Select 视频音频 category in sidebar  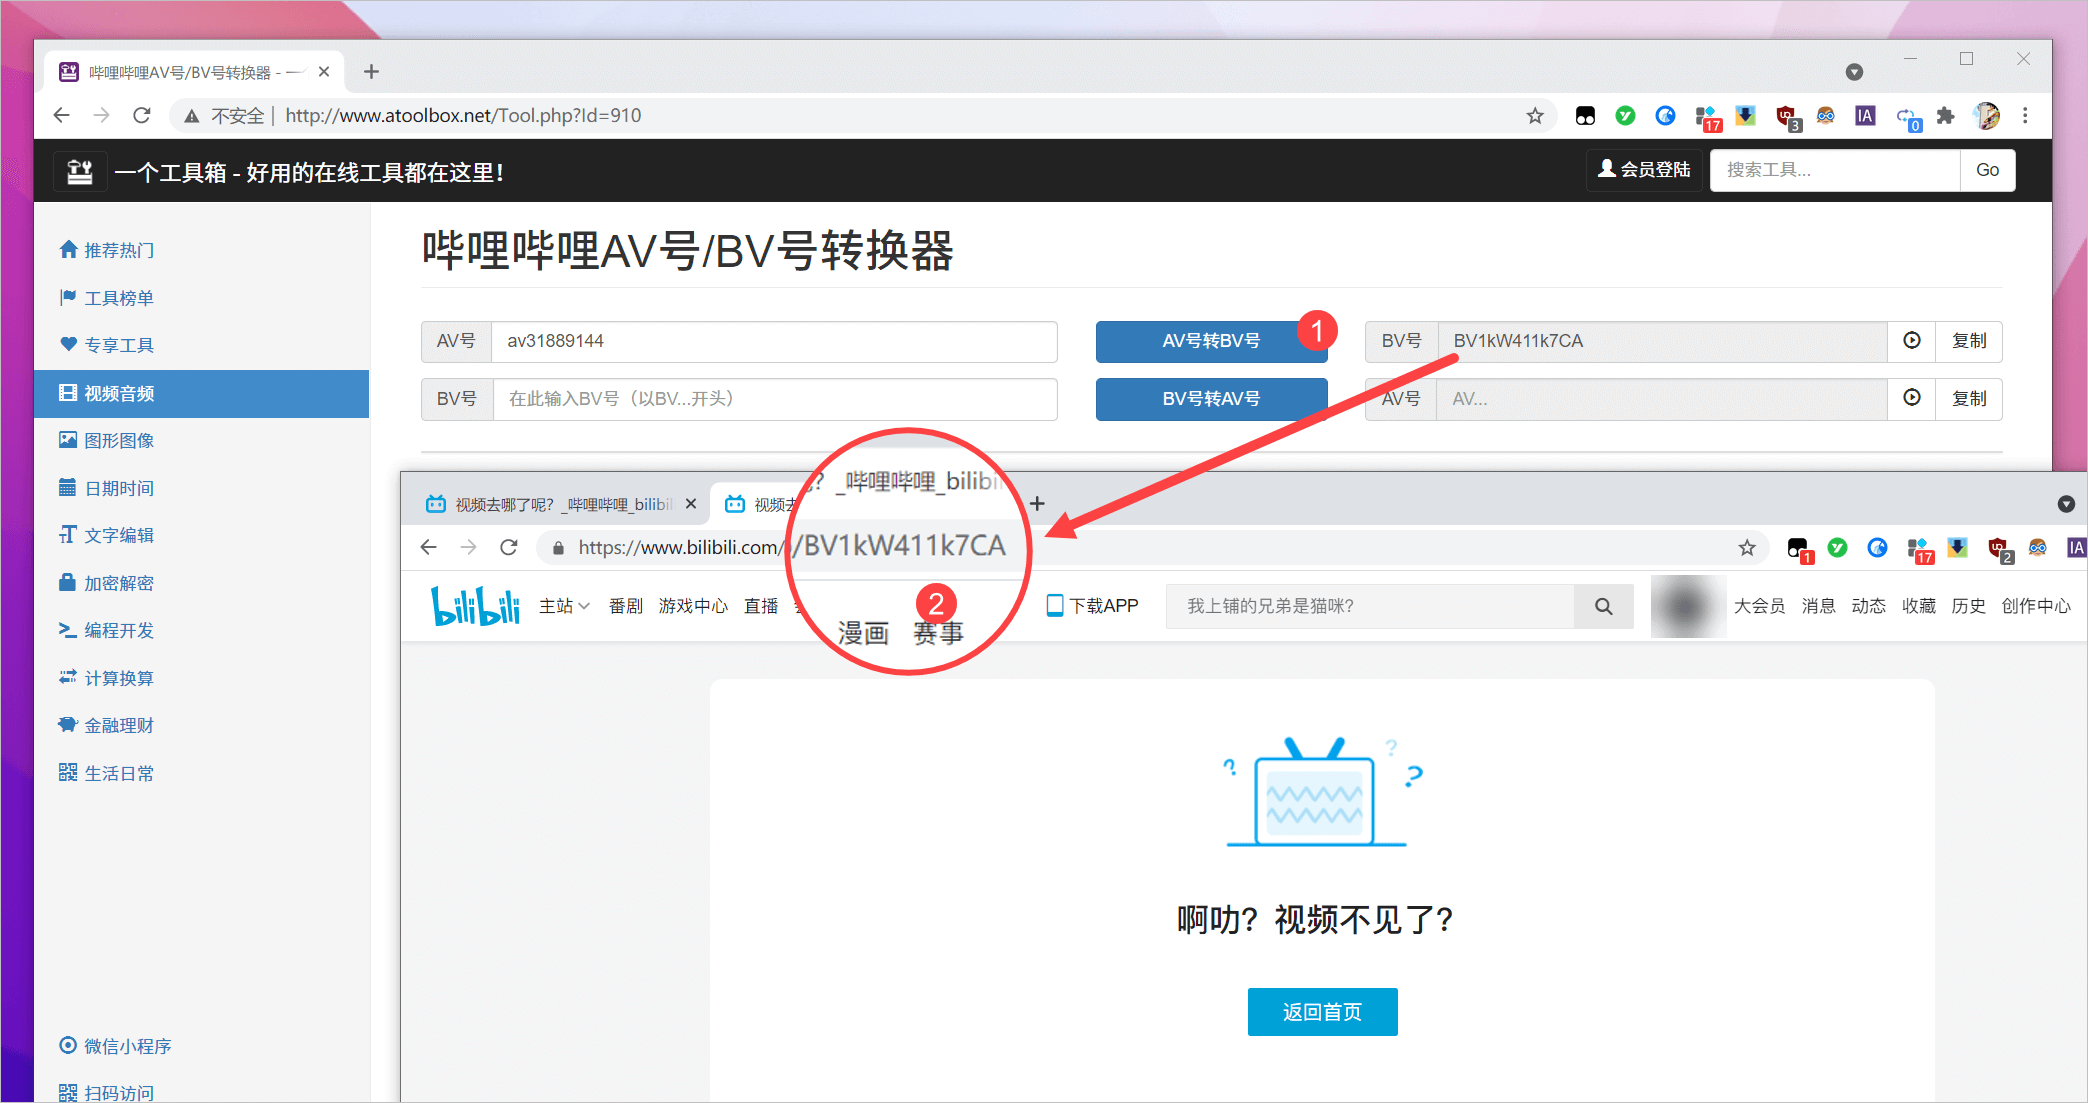point(118,394)
